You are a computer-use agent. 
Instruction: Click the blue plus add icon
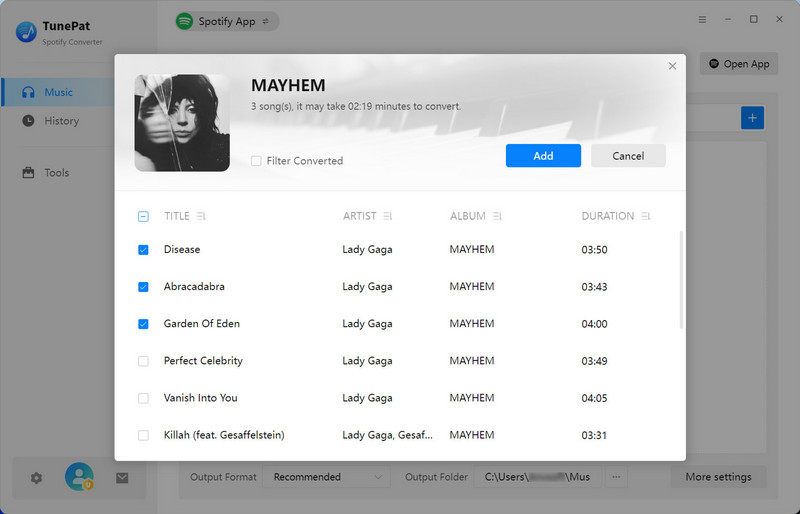point(753,118)
